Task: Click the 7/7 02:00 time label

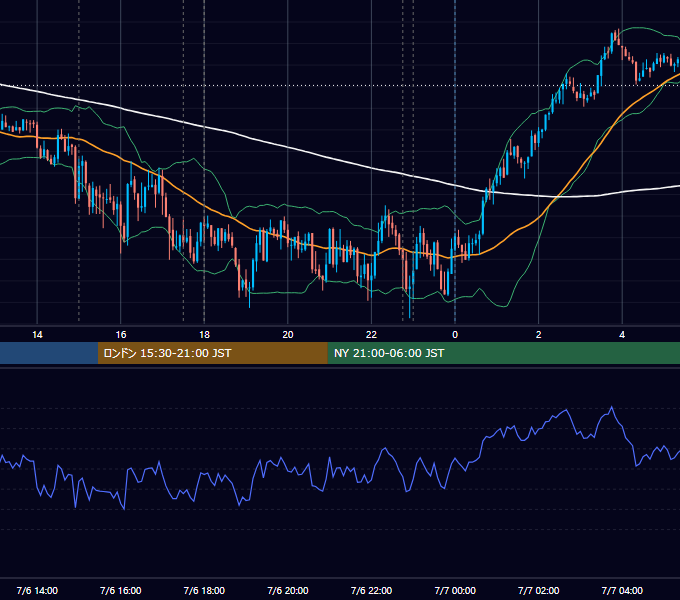Action: click(x=539, y=590)
